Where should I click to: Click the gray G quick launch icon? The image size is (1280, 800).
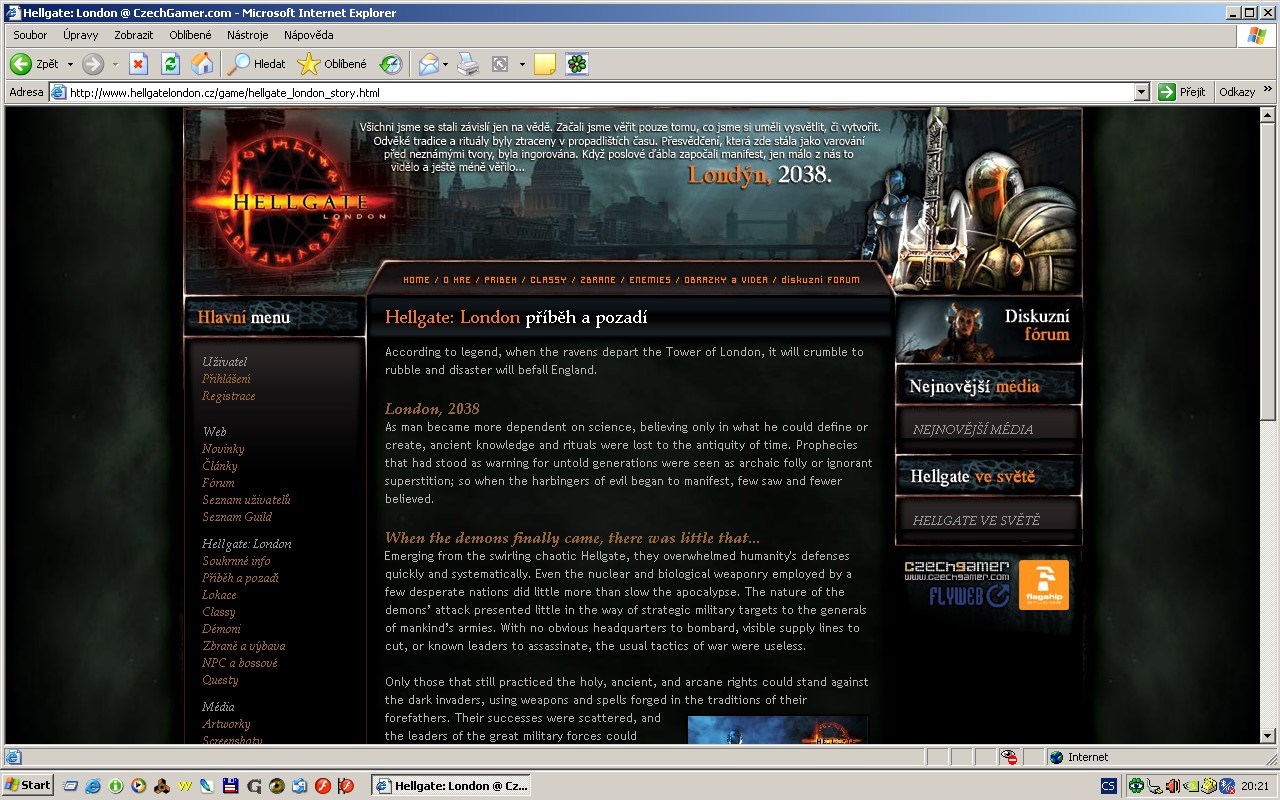[254, 786]
